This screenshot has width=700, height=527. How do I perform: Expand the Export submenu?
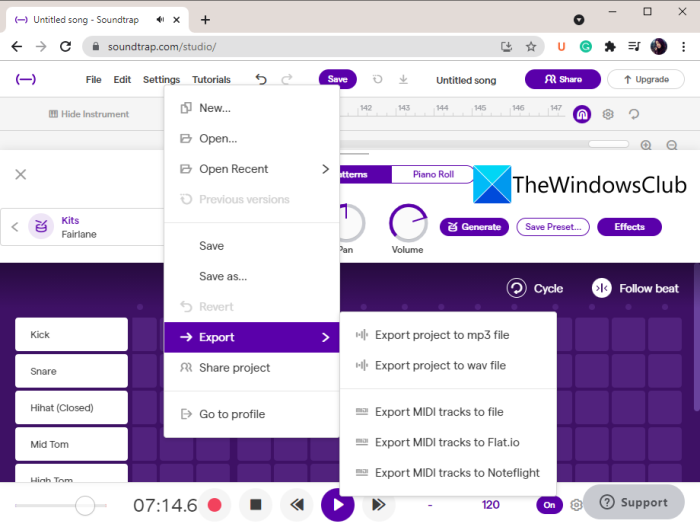point(252,337)
